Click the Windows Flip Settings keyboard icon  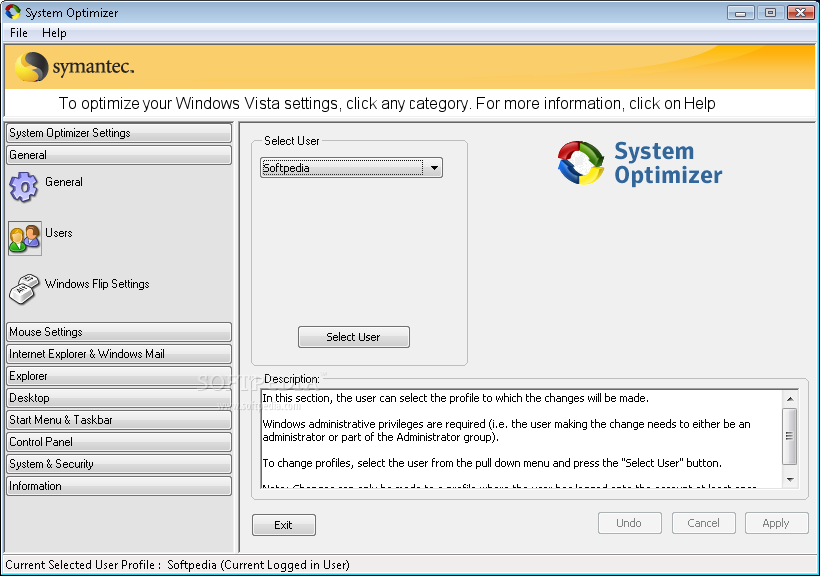click(24, 288)
